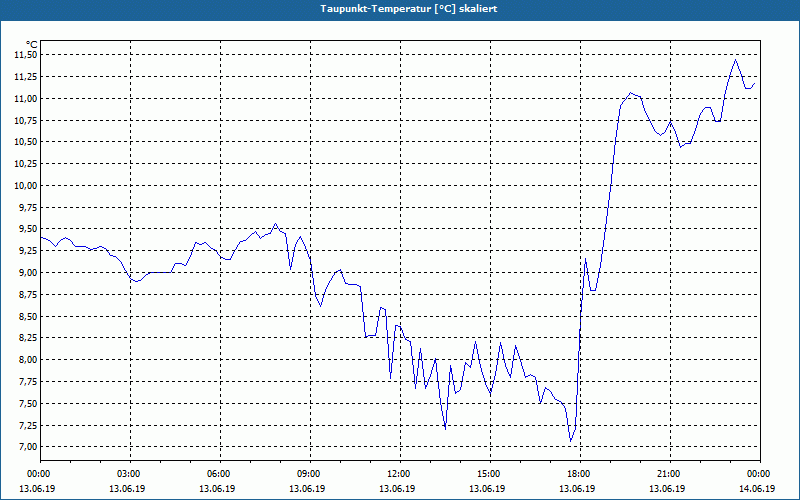Select the 06:00 time label
Viewport: 800px width, 500px height.
(220, 474)
